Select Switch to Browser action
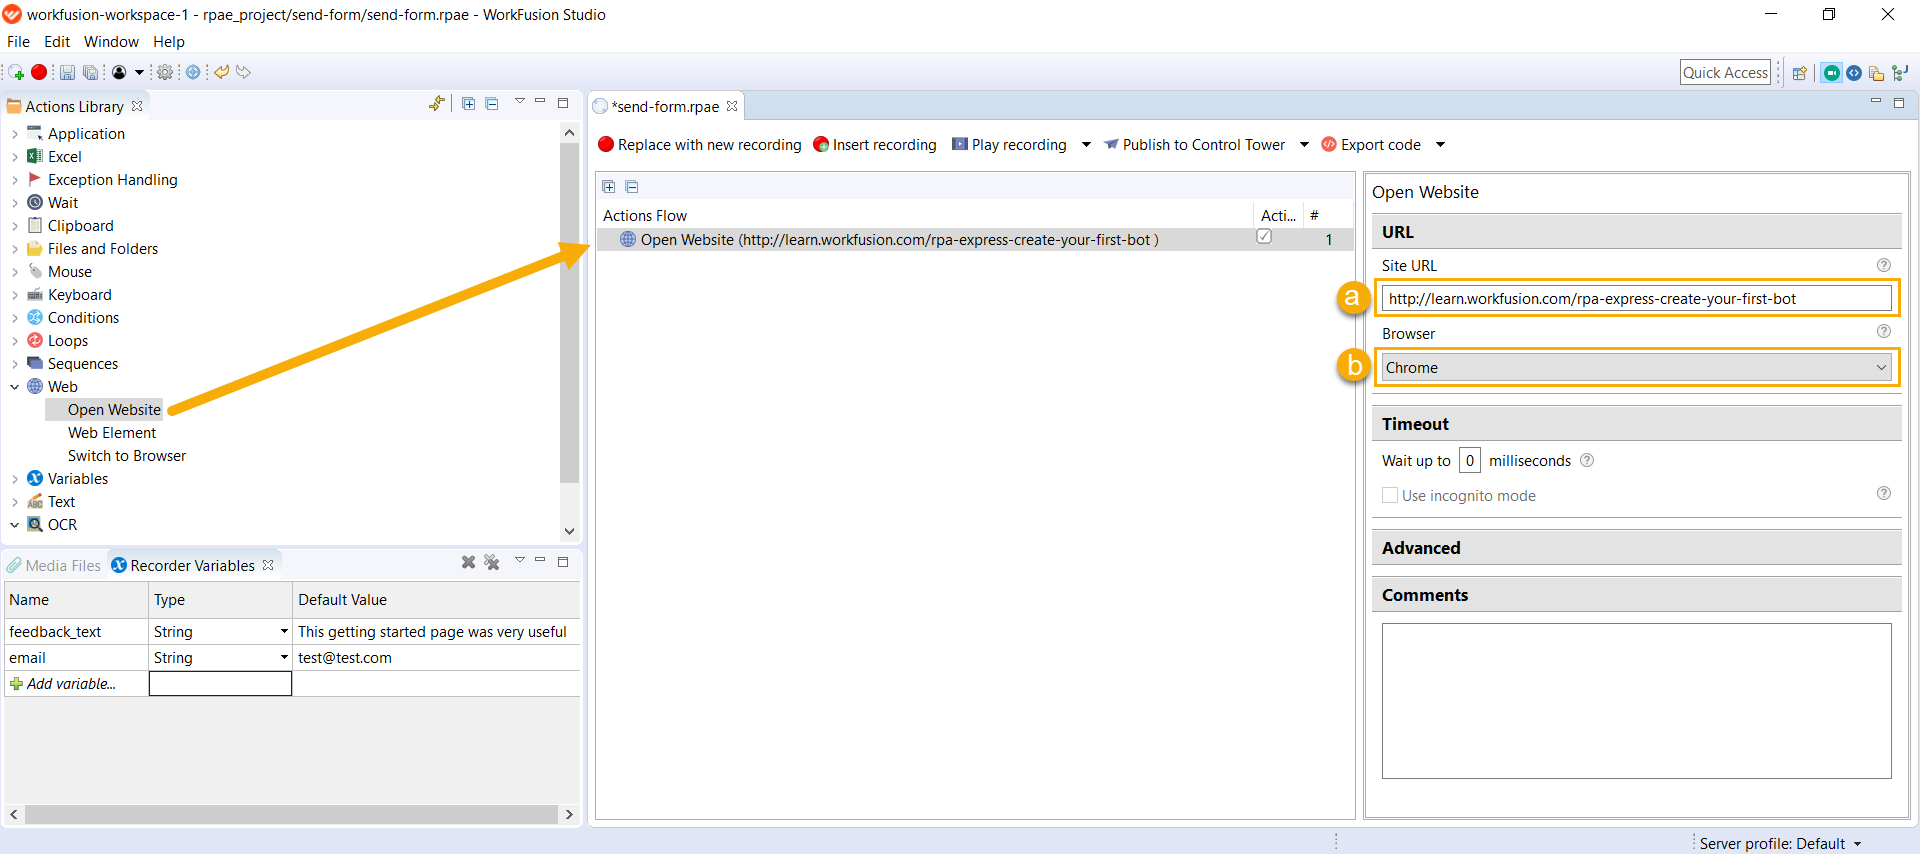 127,456
